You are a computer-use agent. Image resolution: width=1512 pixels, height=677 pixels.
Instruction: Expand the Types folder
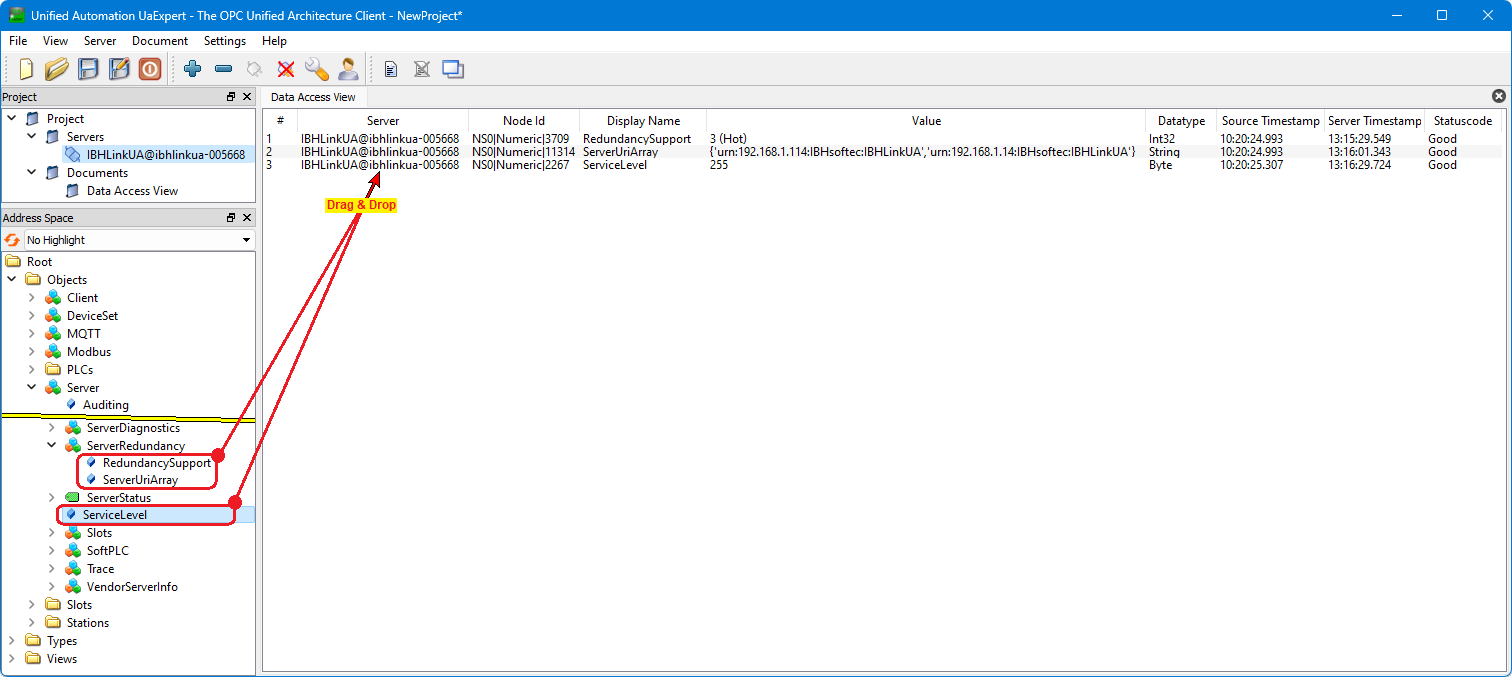point(11,641)
